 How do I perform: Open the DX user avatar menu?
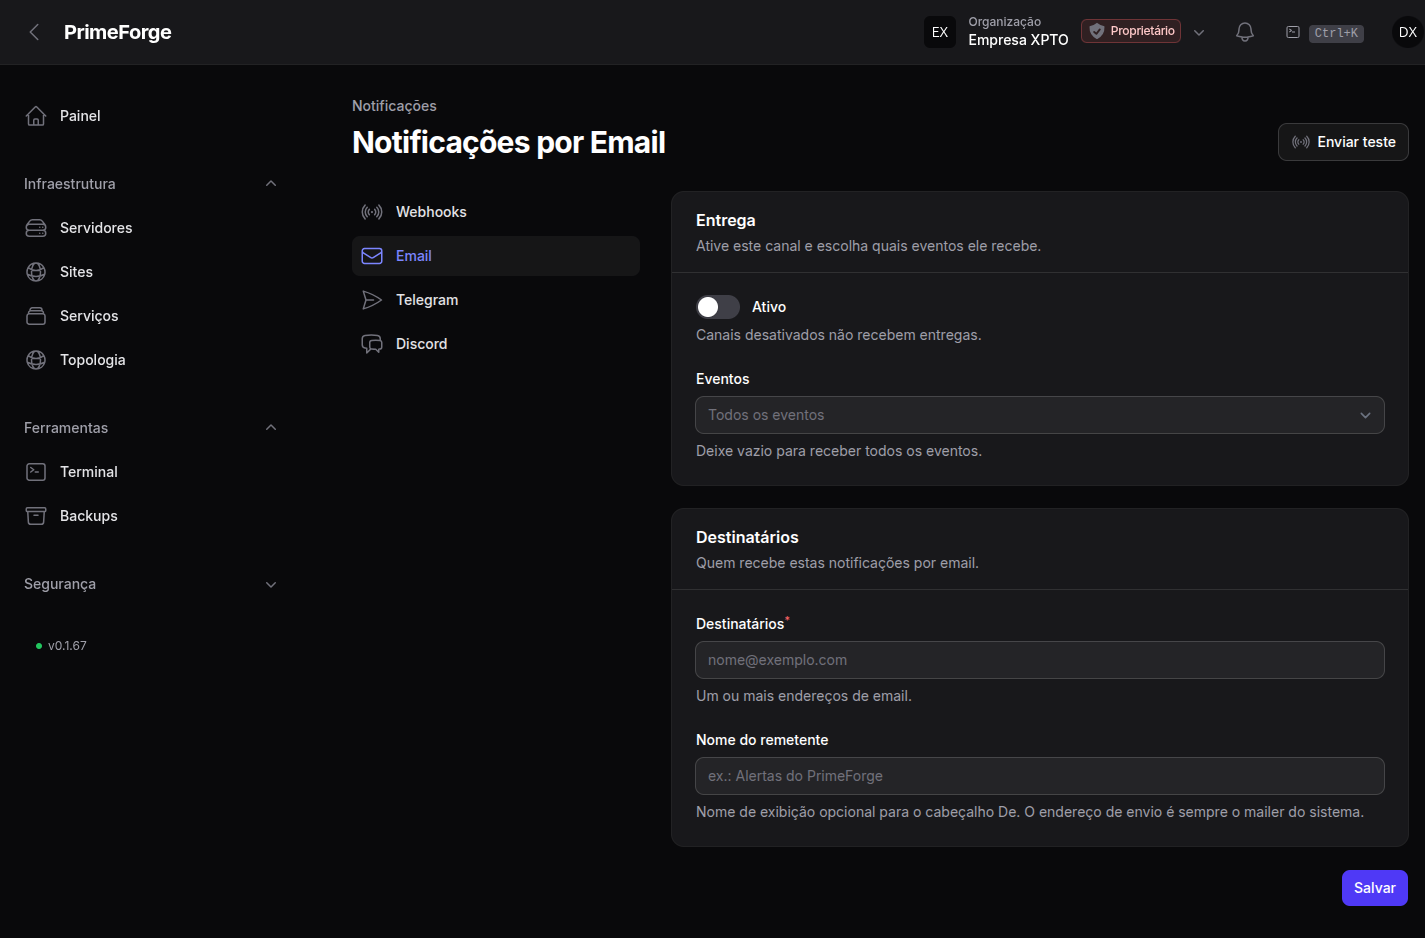(1408, 32)
